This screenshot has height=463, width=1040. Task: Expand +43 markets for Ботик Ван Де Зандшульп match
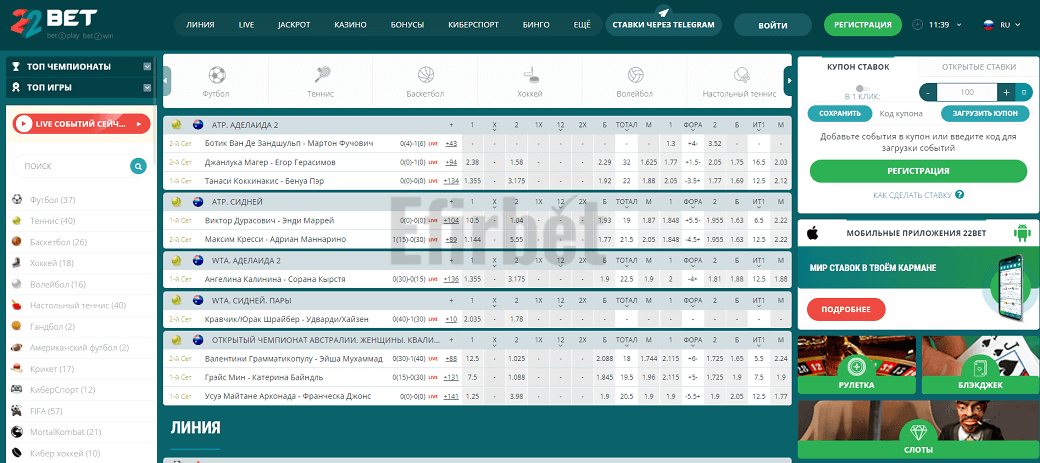[x=451, y=143]
